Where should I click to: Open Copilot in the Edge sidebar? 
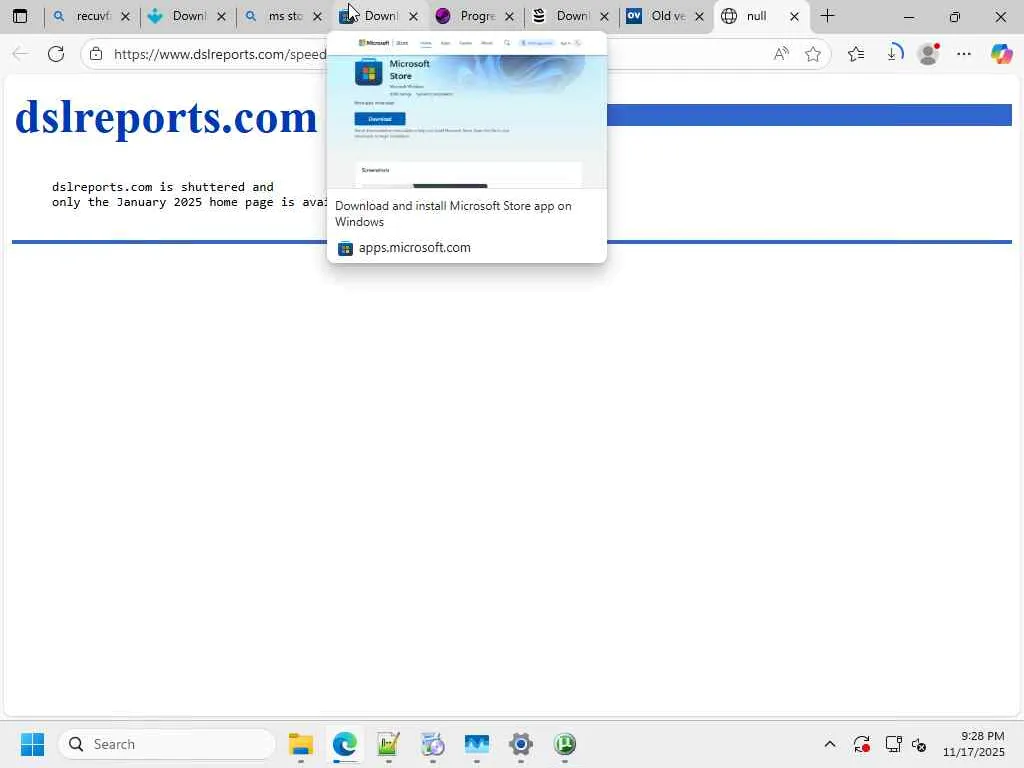click(1001, 54)
